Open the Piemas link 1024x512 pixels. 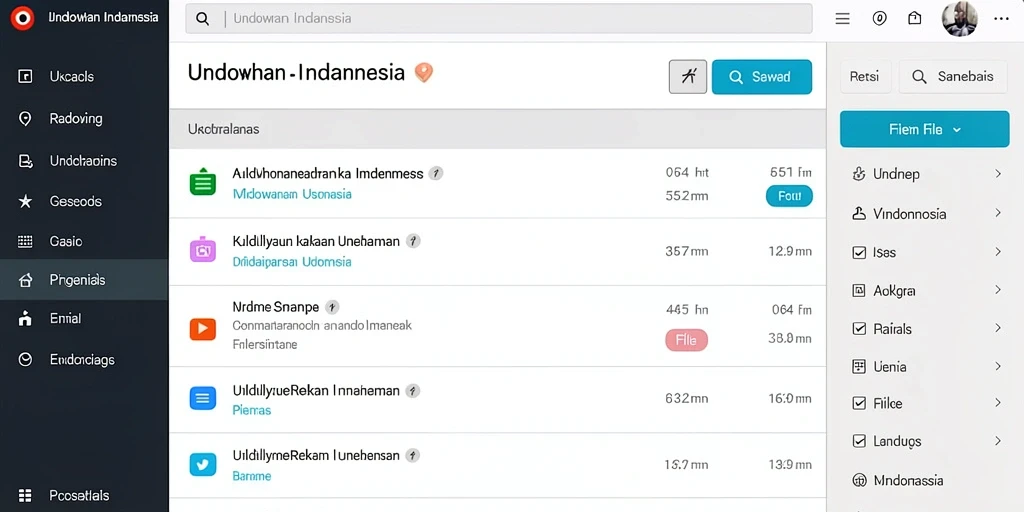coord(251,410)
